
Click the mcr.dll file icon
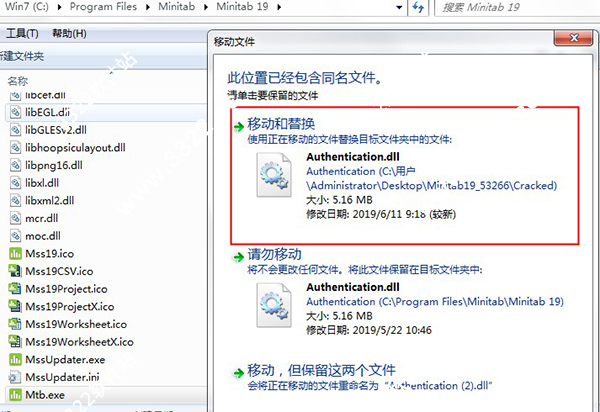tap(15, 218)
